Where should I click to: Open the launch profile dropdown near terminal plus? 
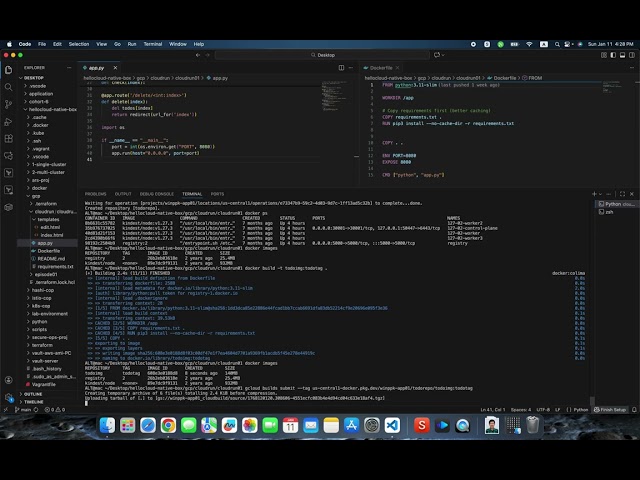coord(600,194)
